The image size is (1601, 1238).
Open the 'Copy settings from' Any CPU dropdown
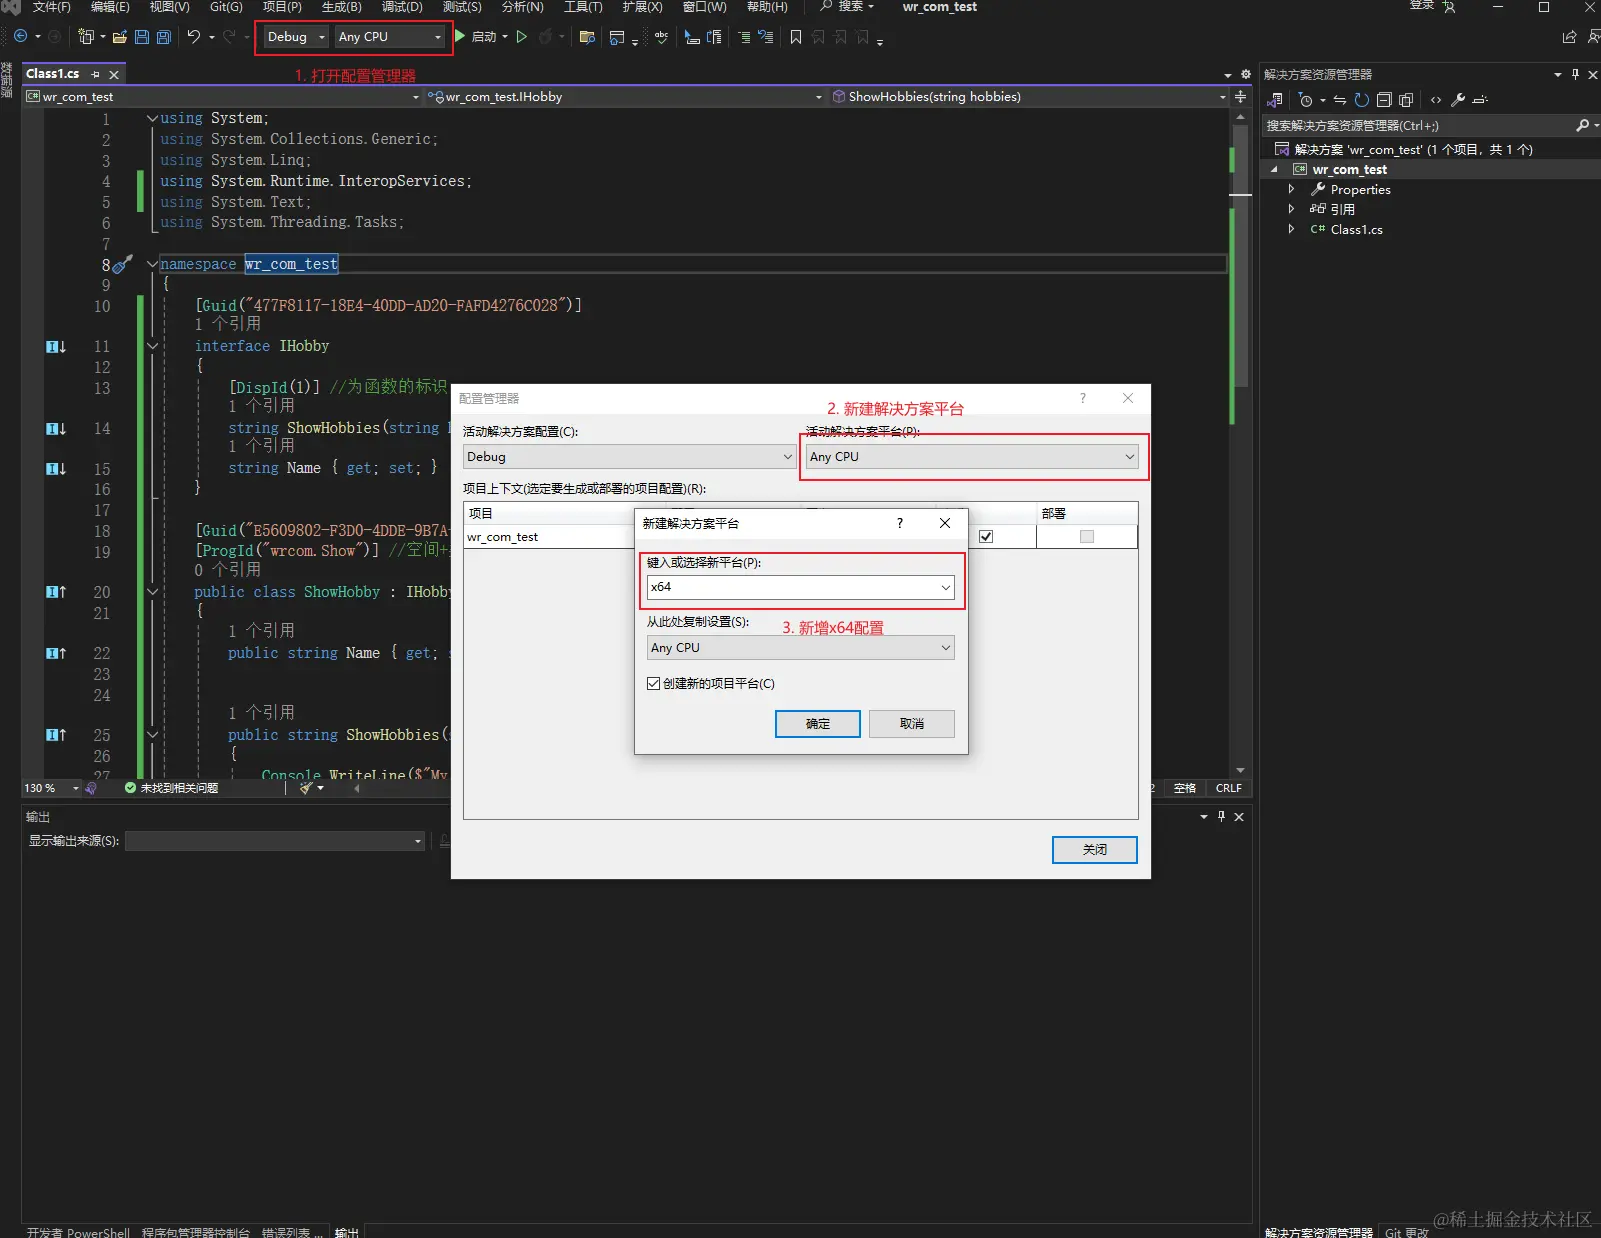[801, 648]
